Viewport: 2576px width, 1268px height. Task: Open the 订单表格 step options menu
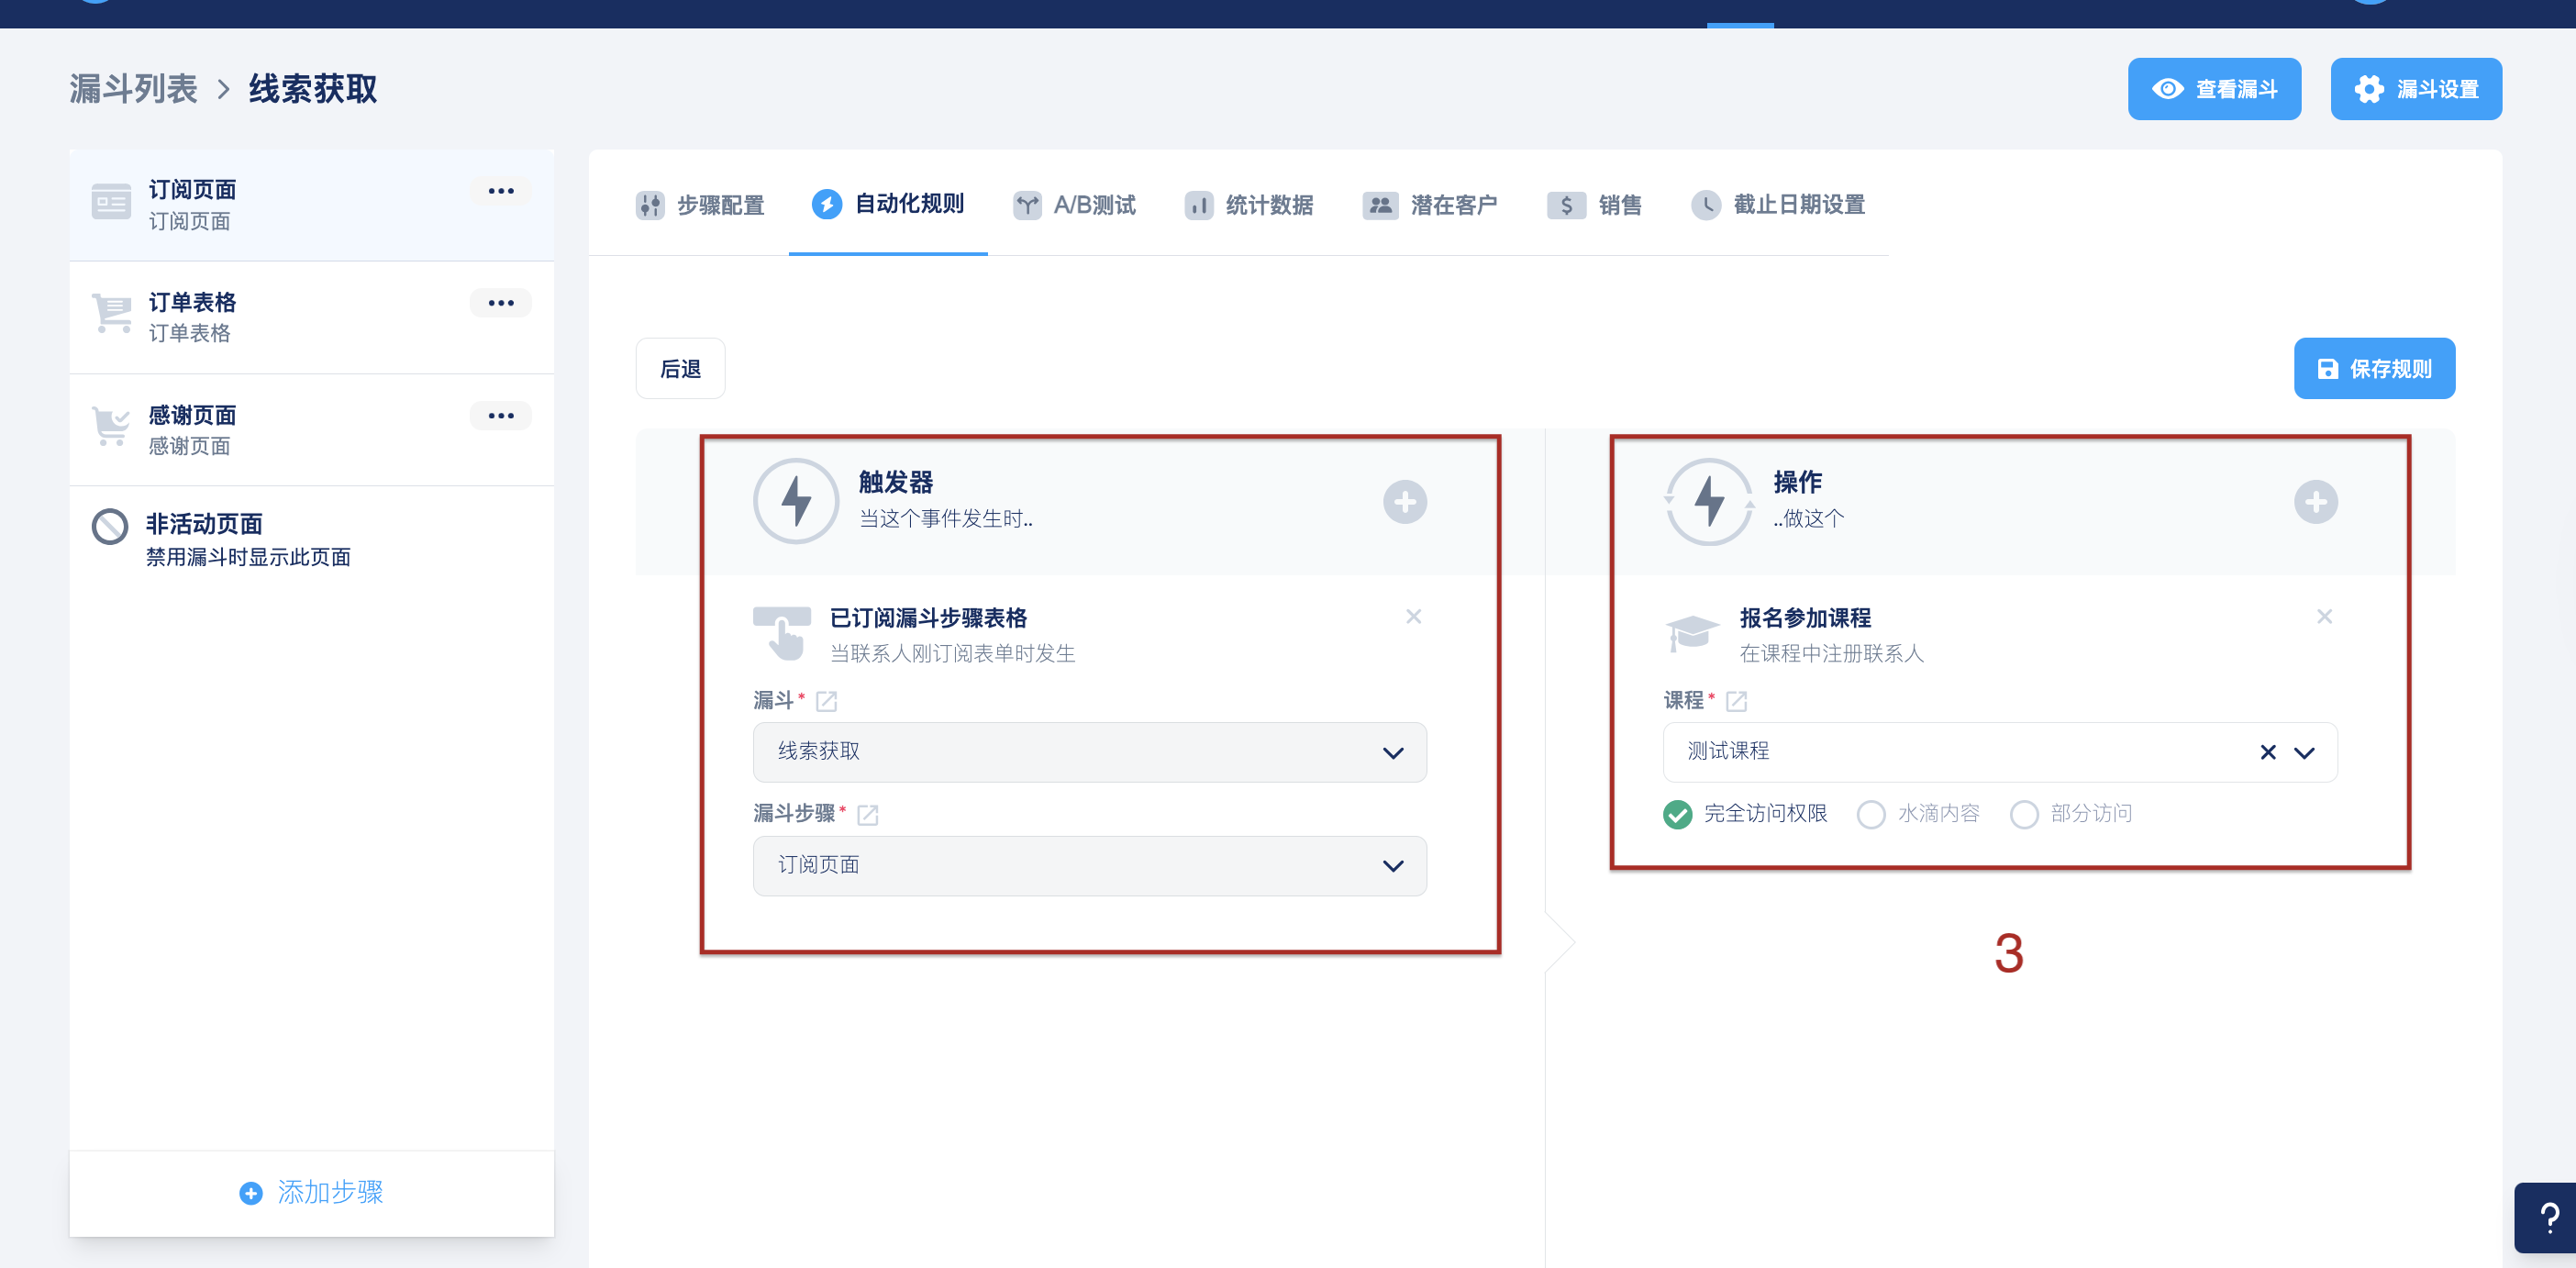pyautogui.click(x=500, y=303)
